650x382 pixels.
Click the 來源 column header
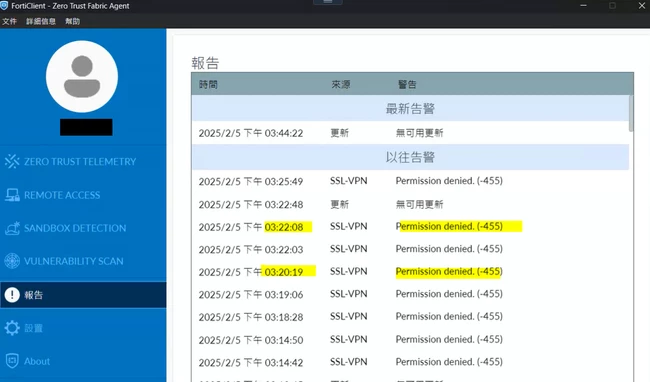pos(340,85)
